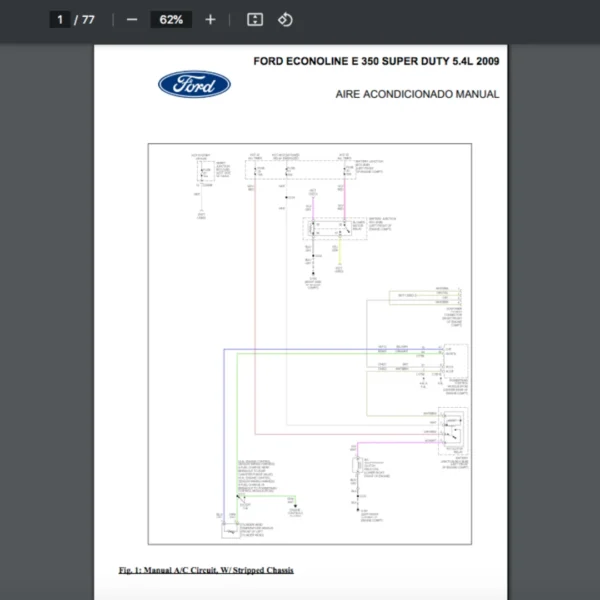This screenshot has height=600, width=600.
Task: Click the title 'FORD ECONOLINE E 350 SUPER DUTY 5.4L 2009'
Action: tap(376, 61)
